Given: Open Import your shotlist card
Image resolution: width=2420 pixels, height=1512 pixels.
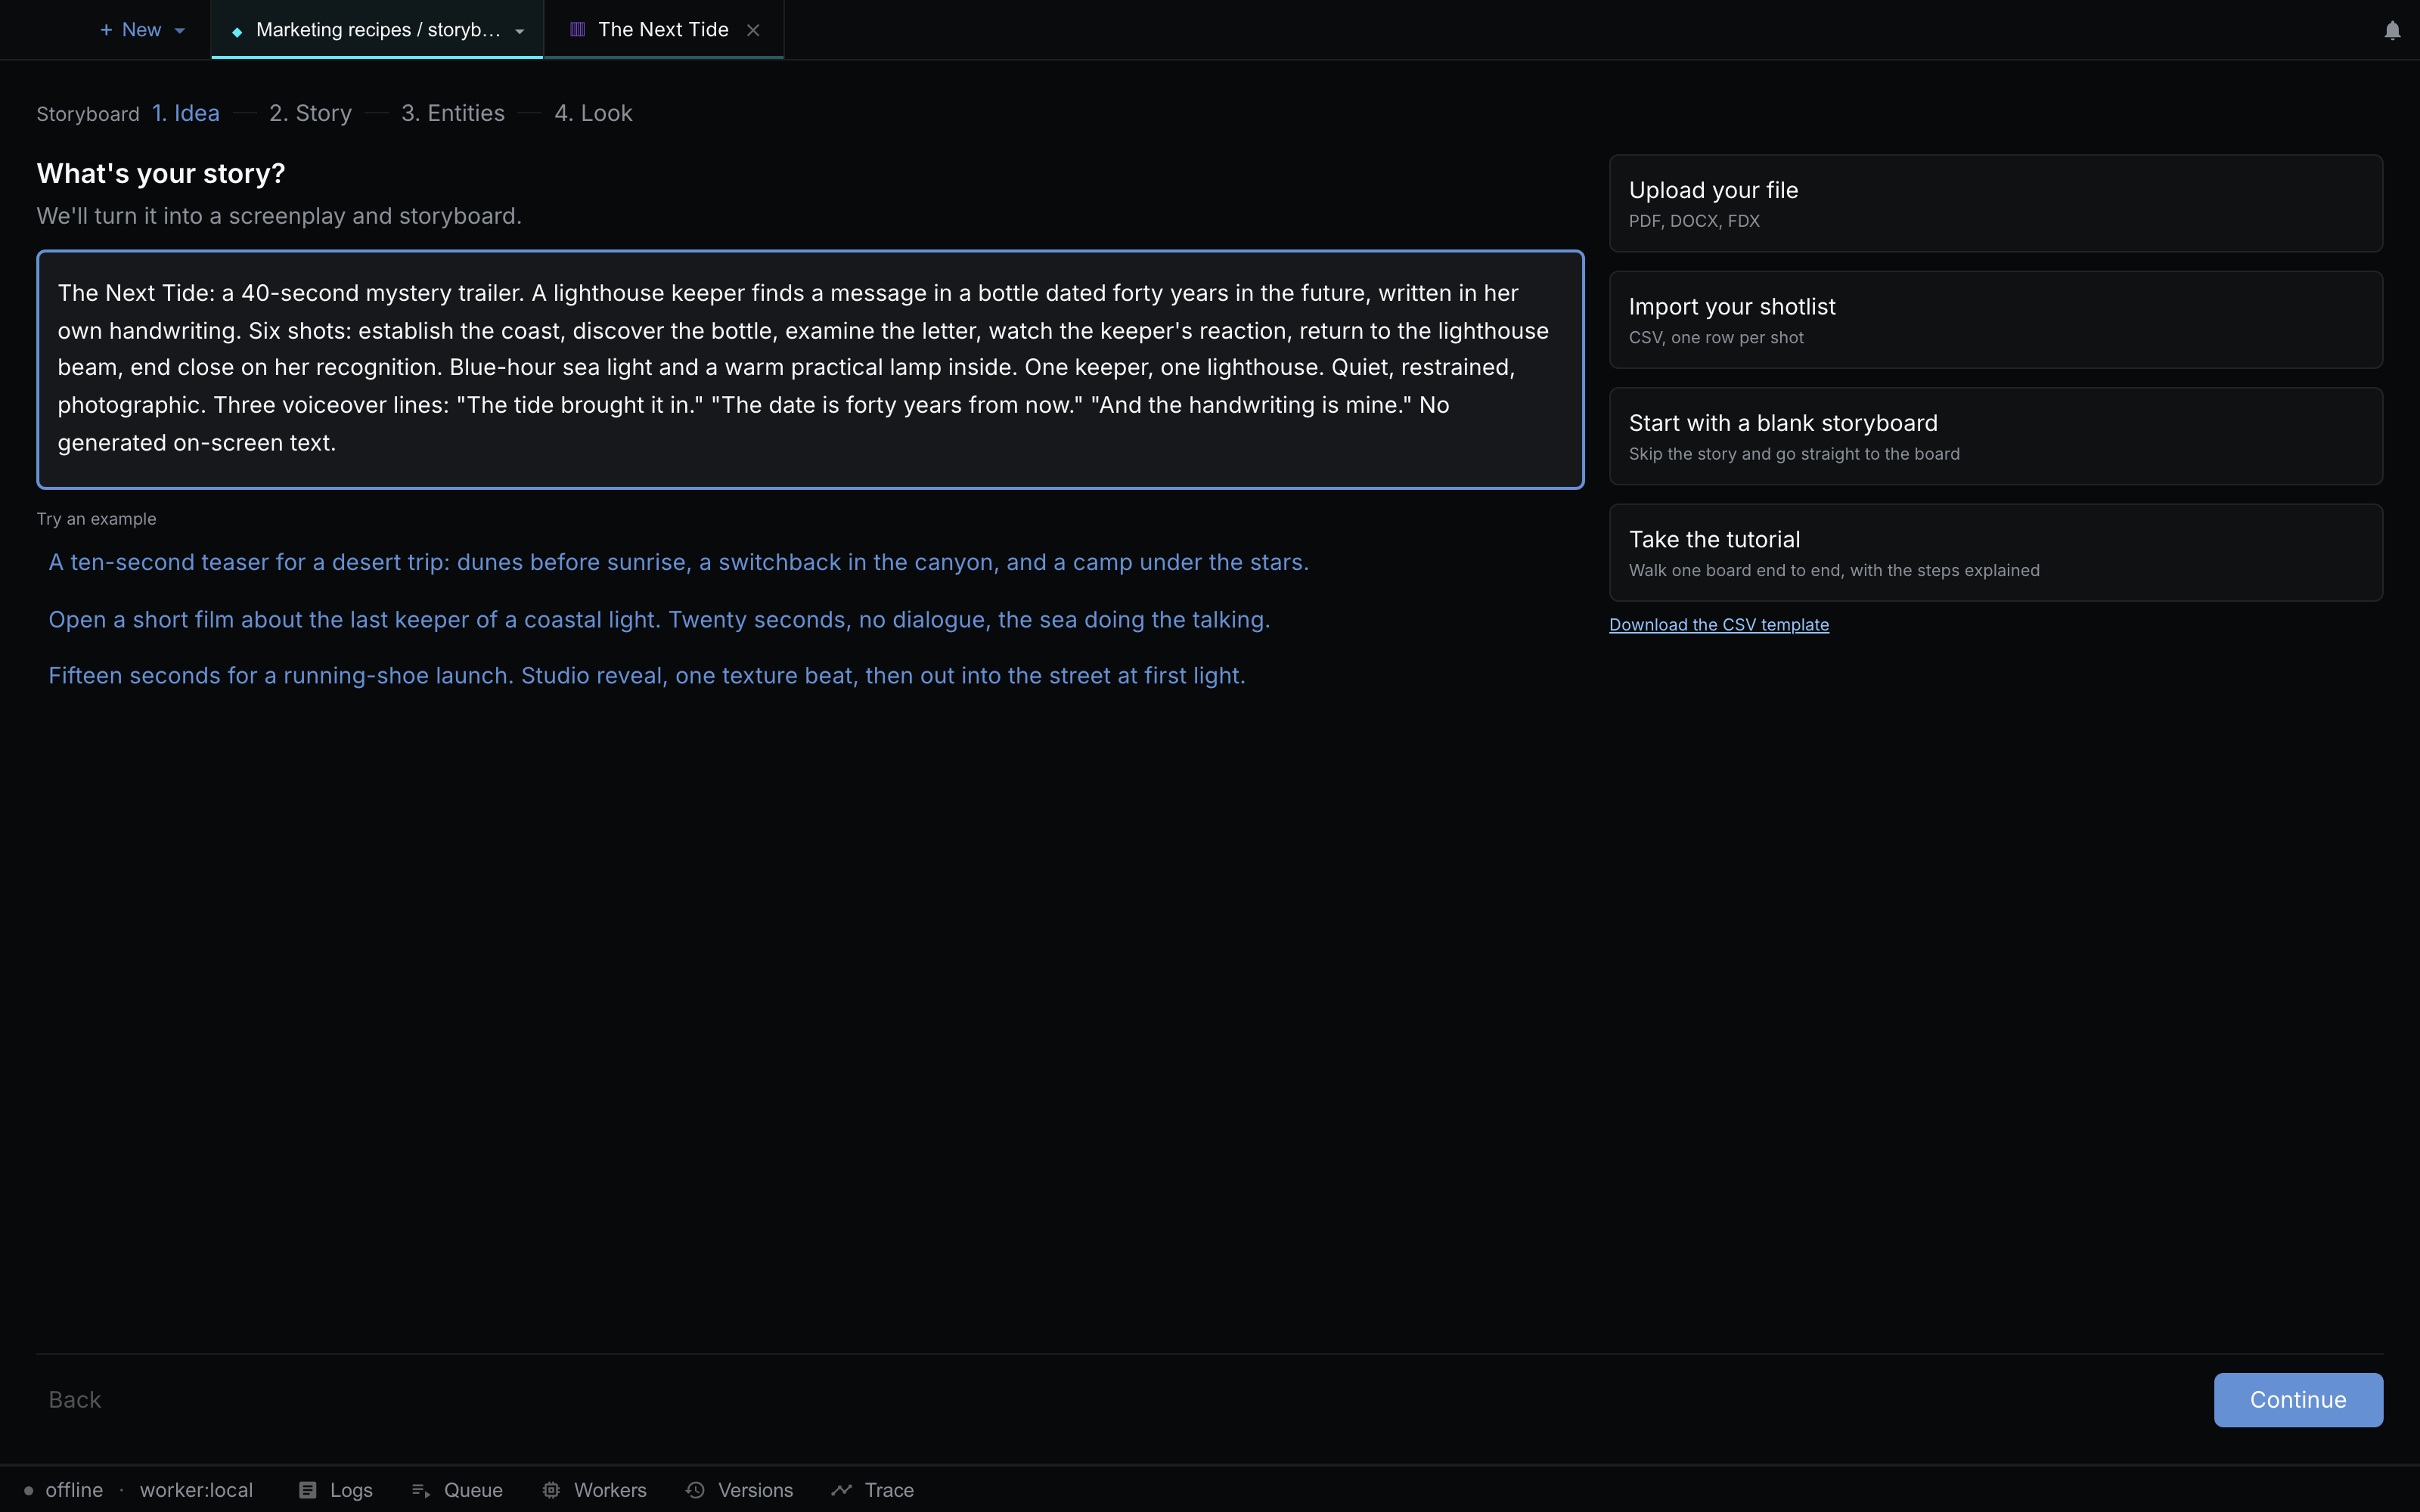Looking at the screenshot, I should [x=1995, y=320].
